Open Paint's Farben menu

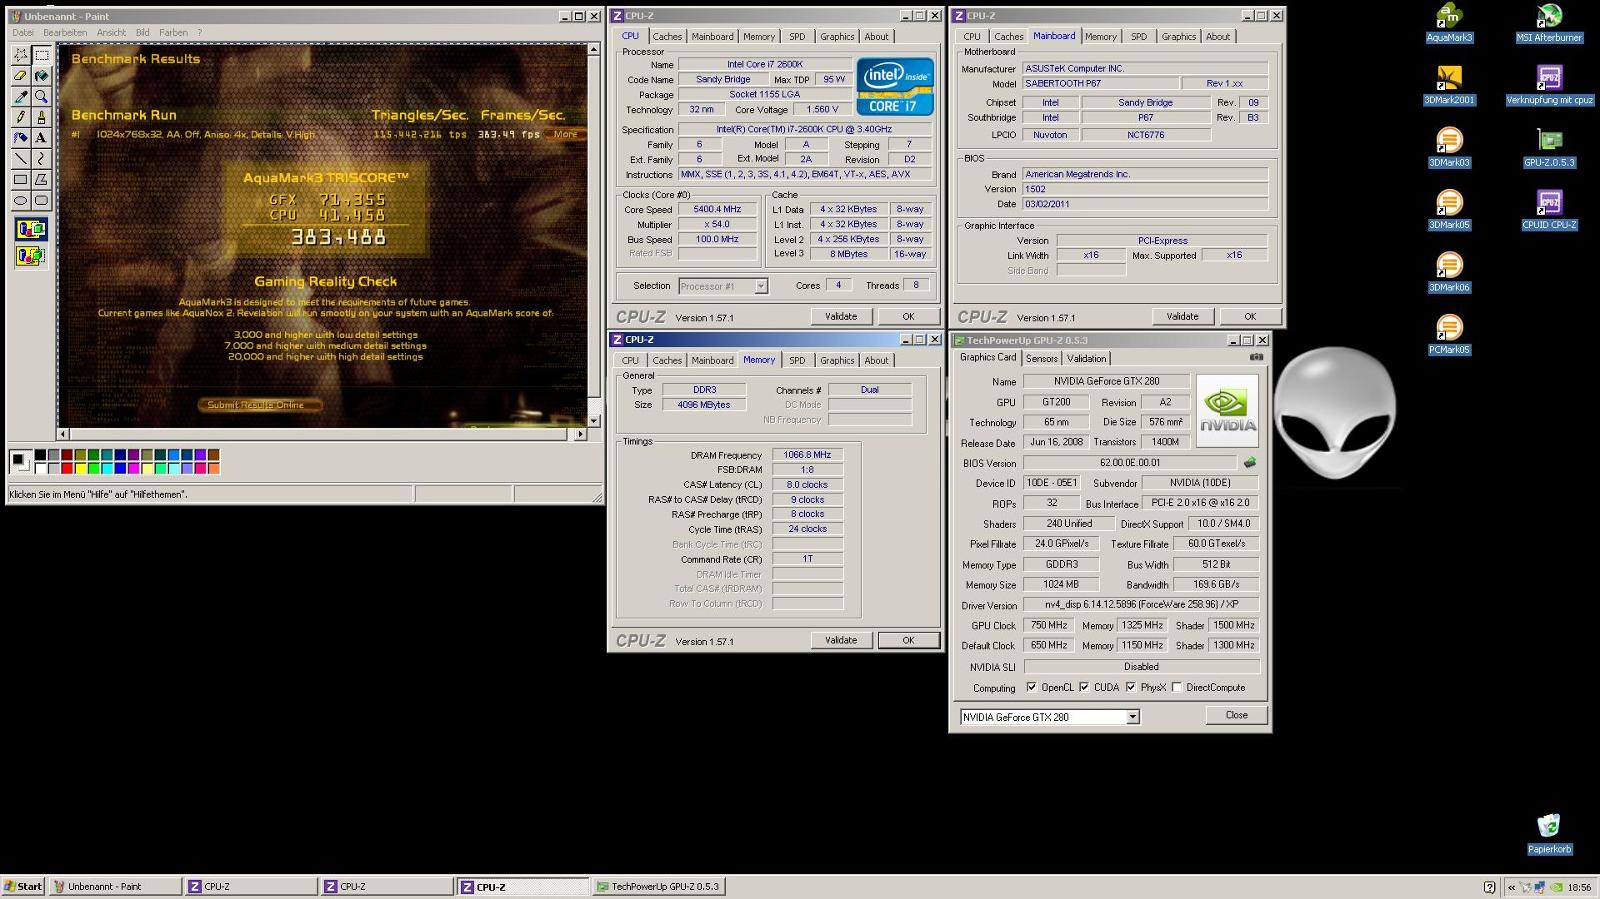pos(173,32)
